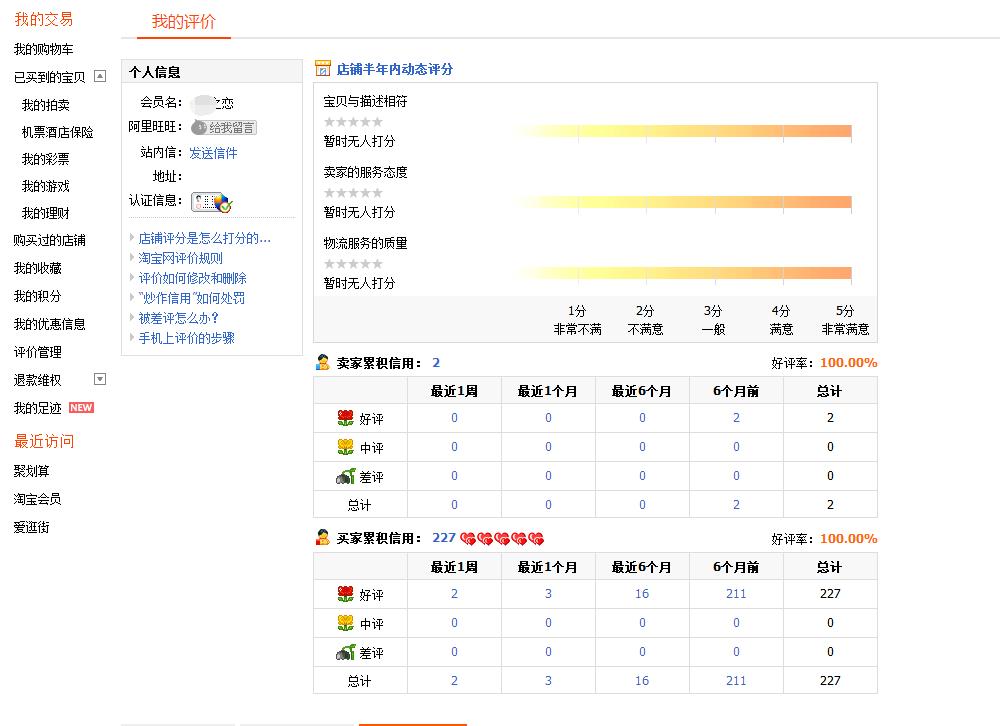The image size is (1005, 726).
Task: Click the Aliwangwang 给我留言 message icon
Action: [x=223, y=128]
